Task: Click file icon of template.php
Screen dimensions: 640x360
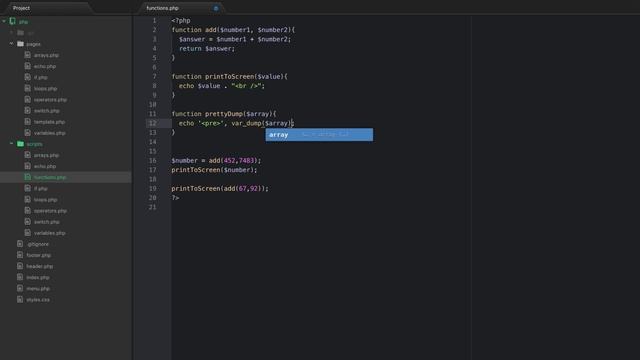Action: click(x=28, y=122)
